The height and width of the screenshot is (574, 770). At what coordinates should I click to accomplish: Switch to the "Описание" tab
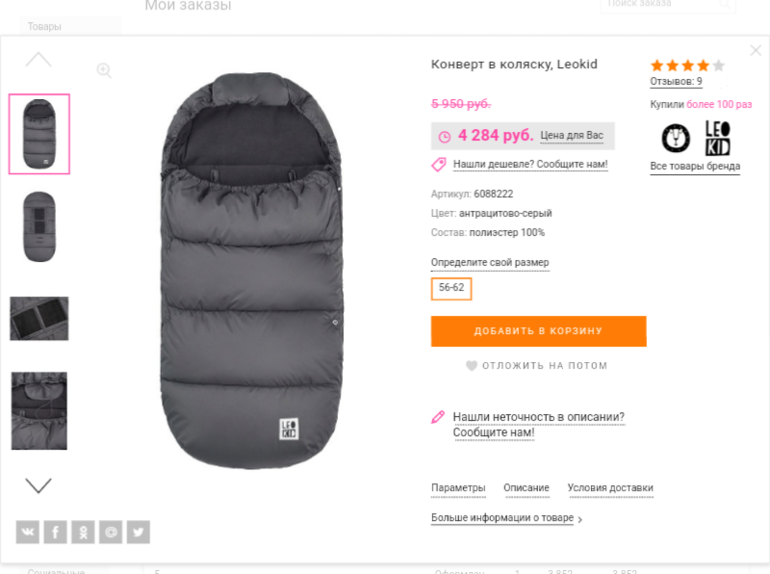point(526,488)
